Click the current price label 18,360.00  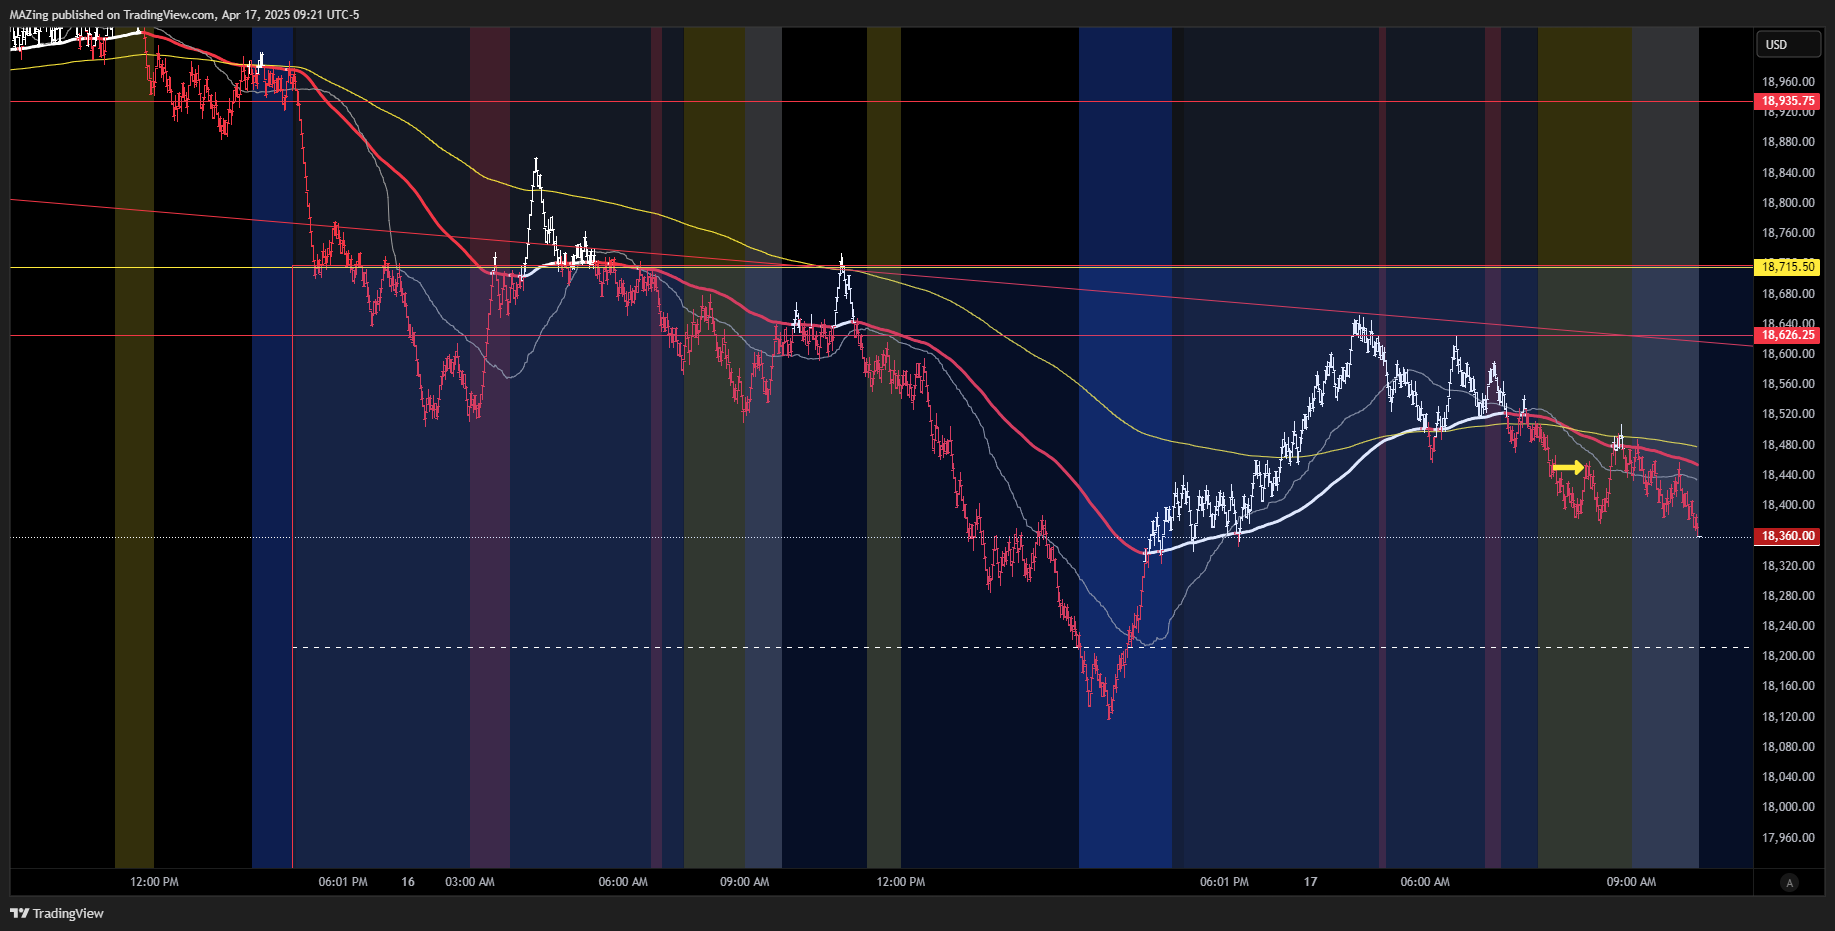point(1788,536)
